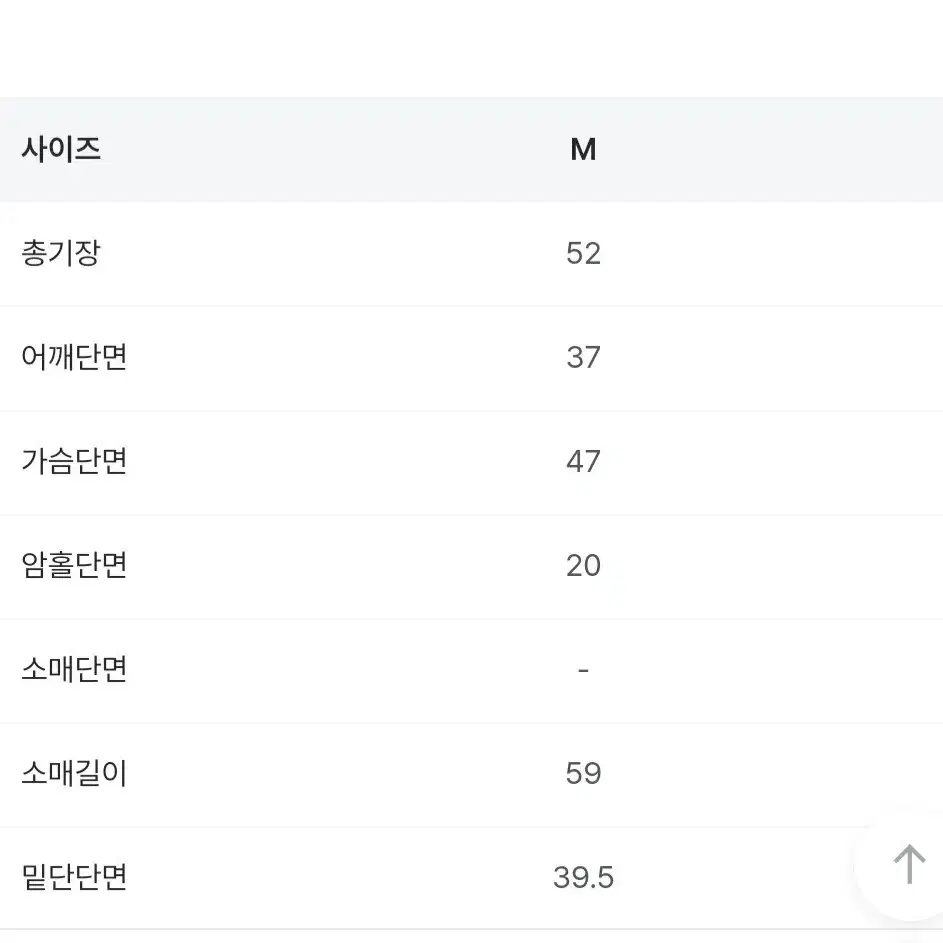Click the 소매단면 row label
Viewport: 943px width, 943px height.
[x=74, y=669]
